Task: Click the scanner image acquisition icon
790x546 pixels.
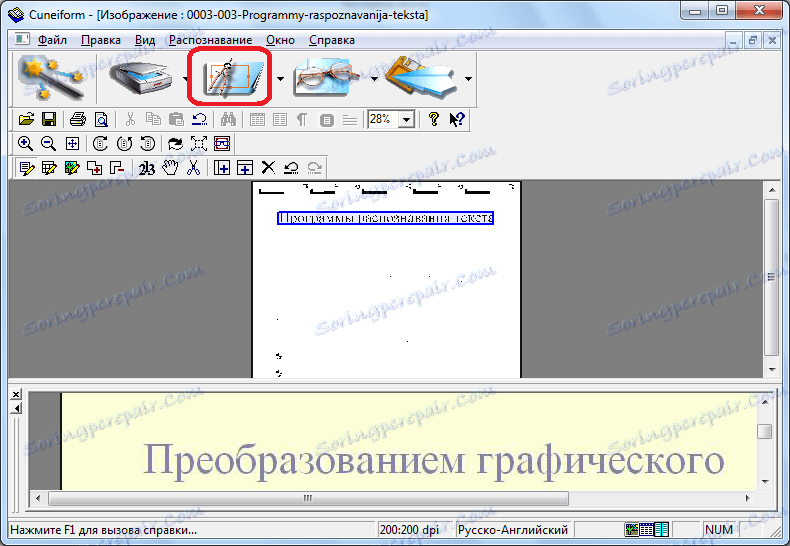Action: [141, 78]
